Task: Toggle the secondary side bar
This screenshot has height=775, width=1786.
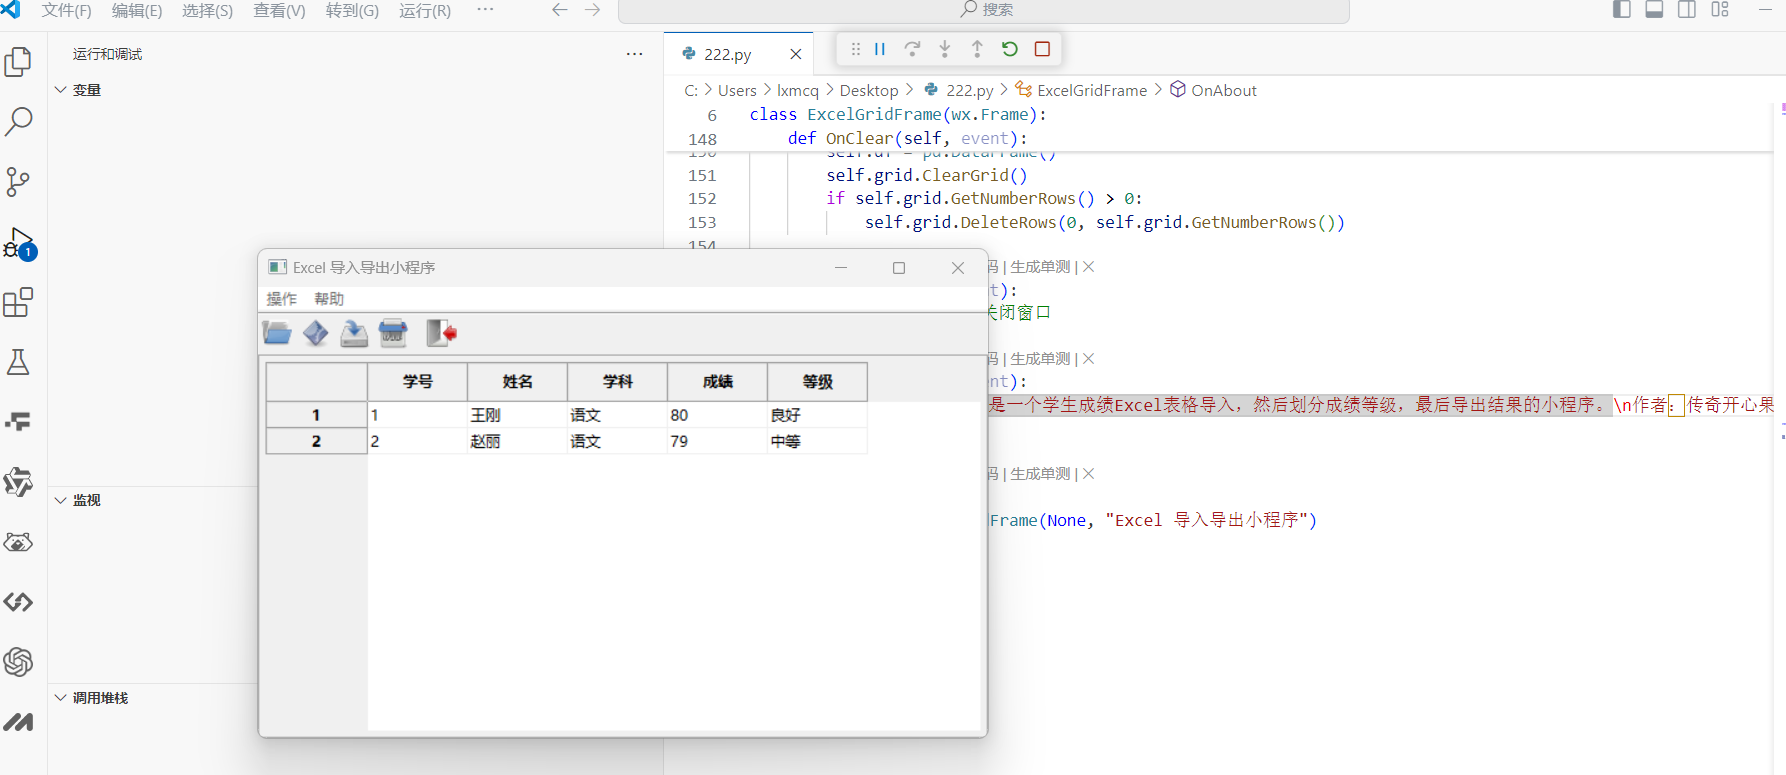Action: coord(1687,10)
